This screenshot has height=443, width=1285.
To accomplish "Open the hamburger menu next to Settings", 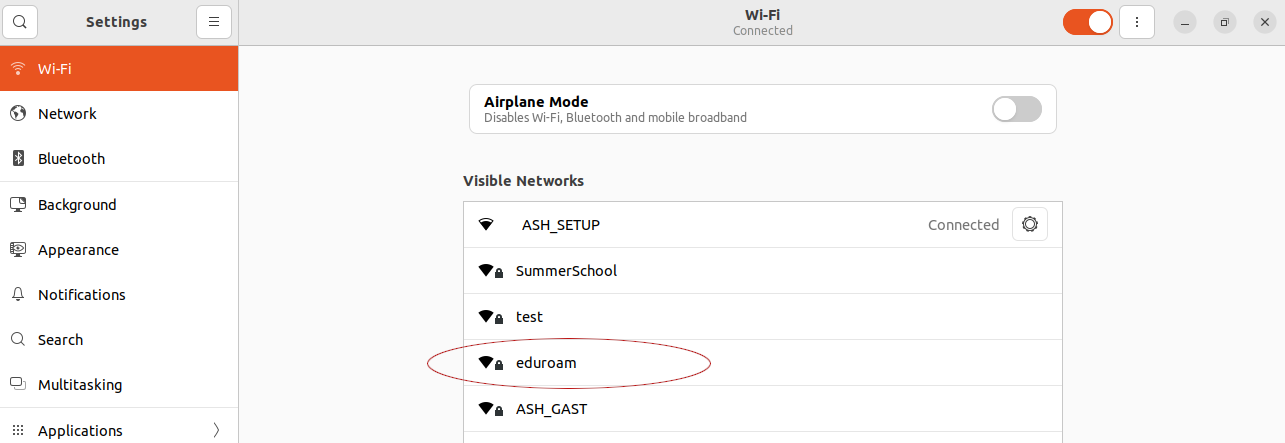I will point(214,22).
